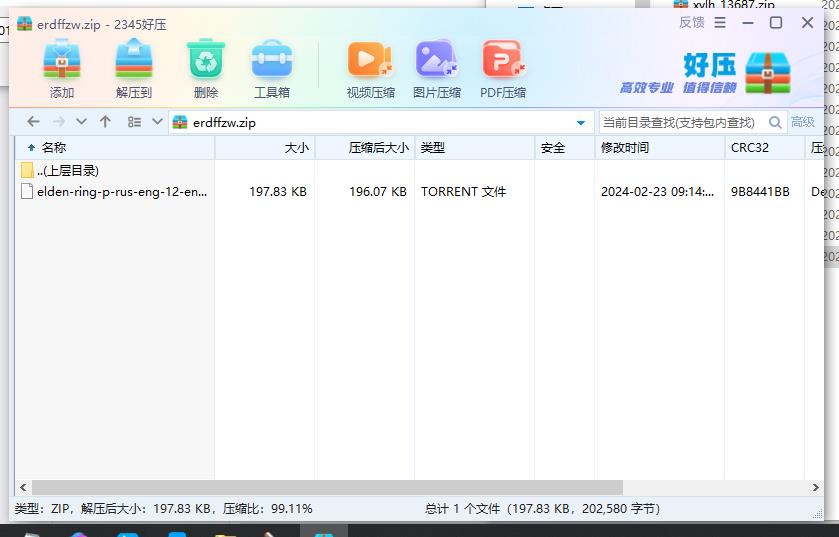Viewport: 839px width, 537px height.
Task: Click the 反馈 feedback link
Action: (691, 22)
